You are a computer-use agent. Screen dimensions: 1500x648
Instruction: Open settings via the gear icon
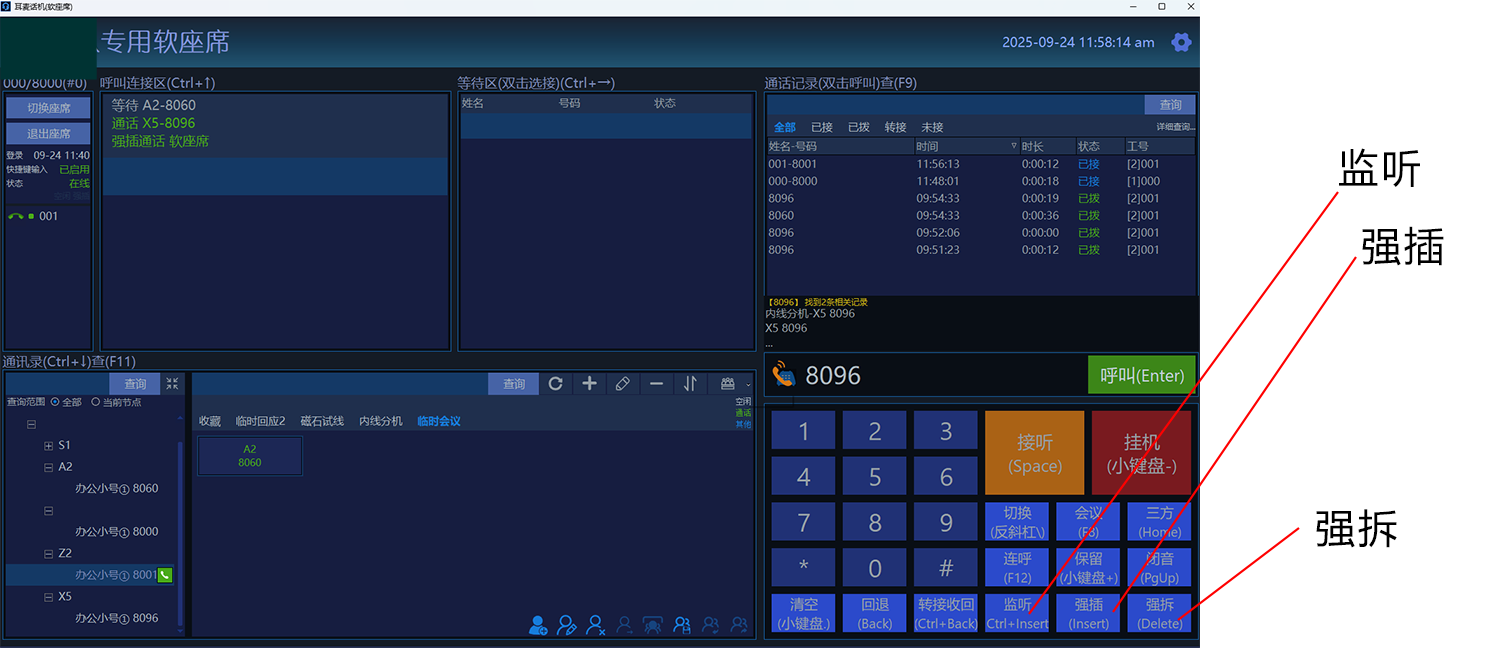(x=1181, y=42)
